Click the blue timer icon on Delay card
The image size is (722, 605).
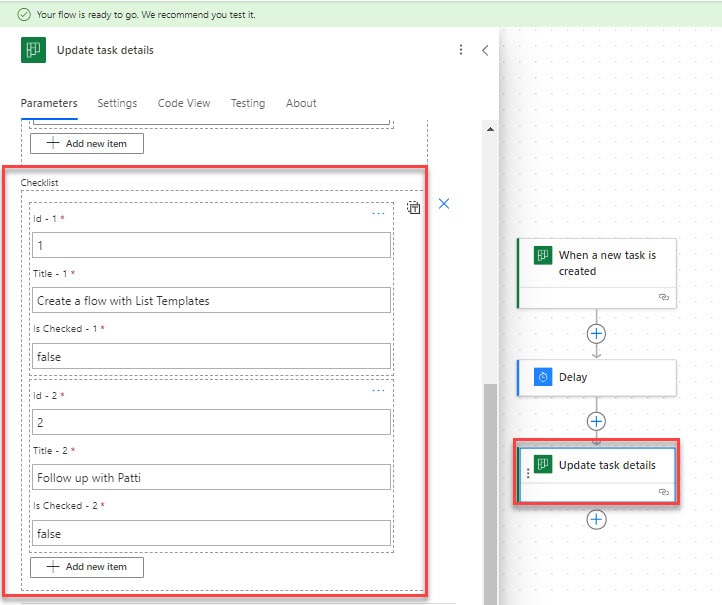pyautogui.click(x=543, y=377)
